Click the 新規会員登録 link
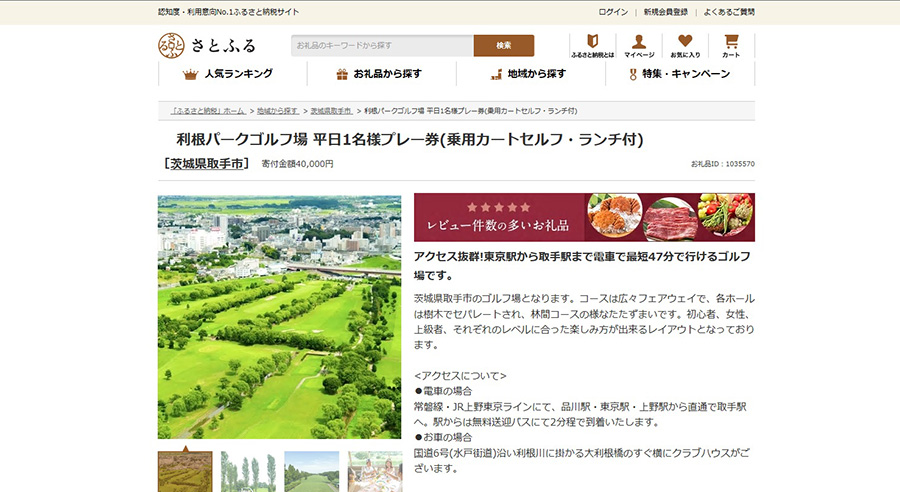Image resolution: width=900 pixels, height=492 pixels. point(665,12)
